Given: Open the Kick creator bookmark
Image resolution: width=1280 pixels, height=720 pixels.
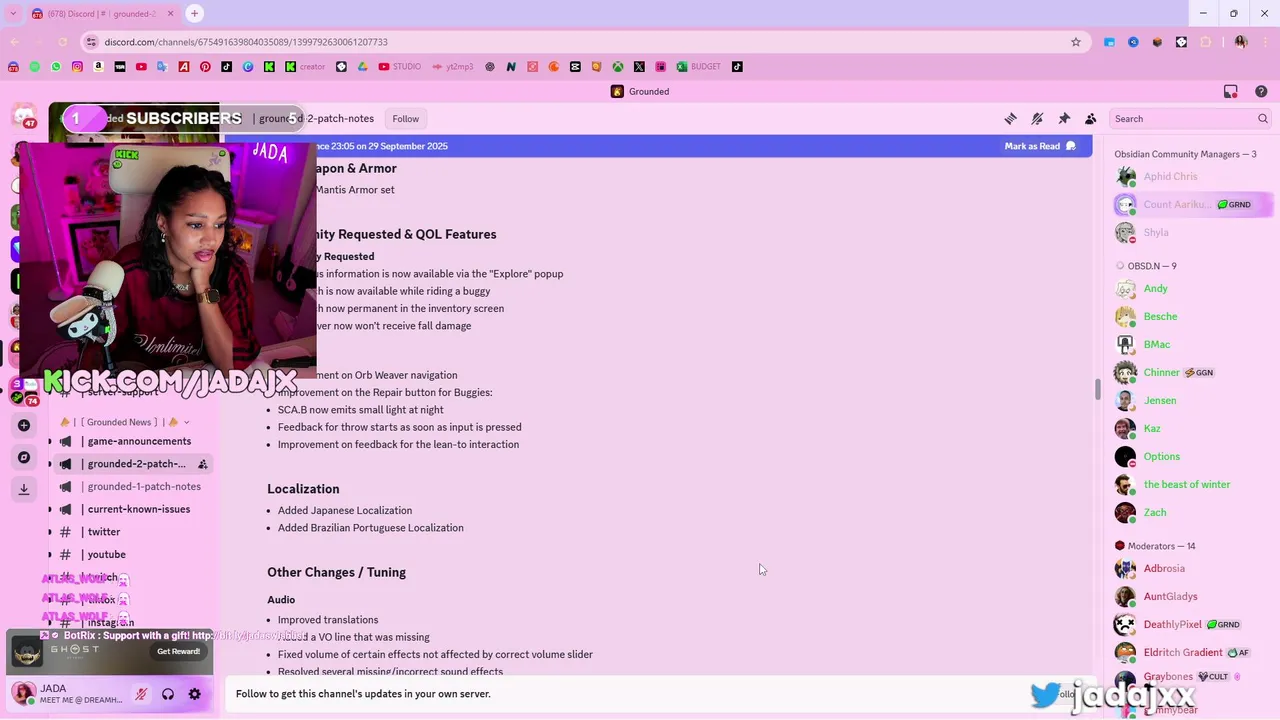Looking at the screenshot, I should tap(305, 67).
